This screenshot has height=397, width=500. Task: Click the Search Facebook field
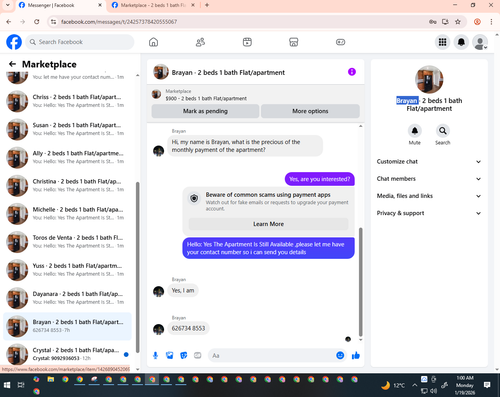coord(80,42)
